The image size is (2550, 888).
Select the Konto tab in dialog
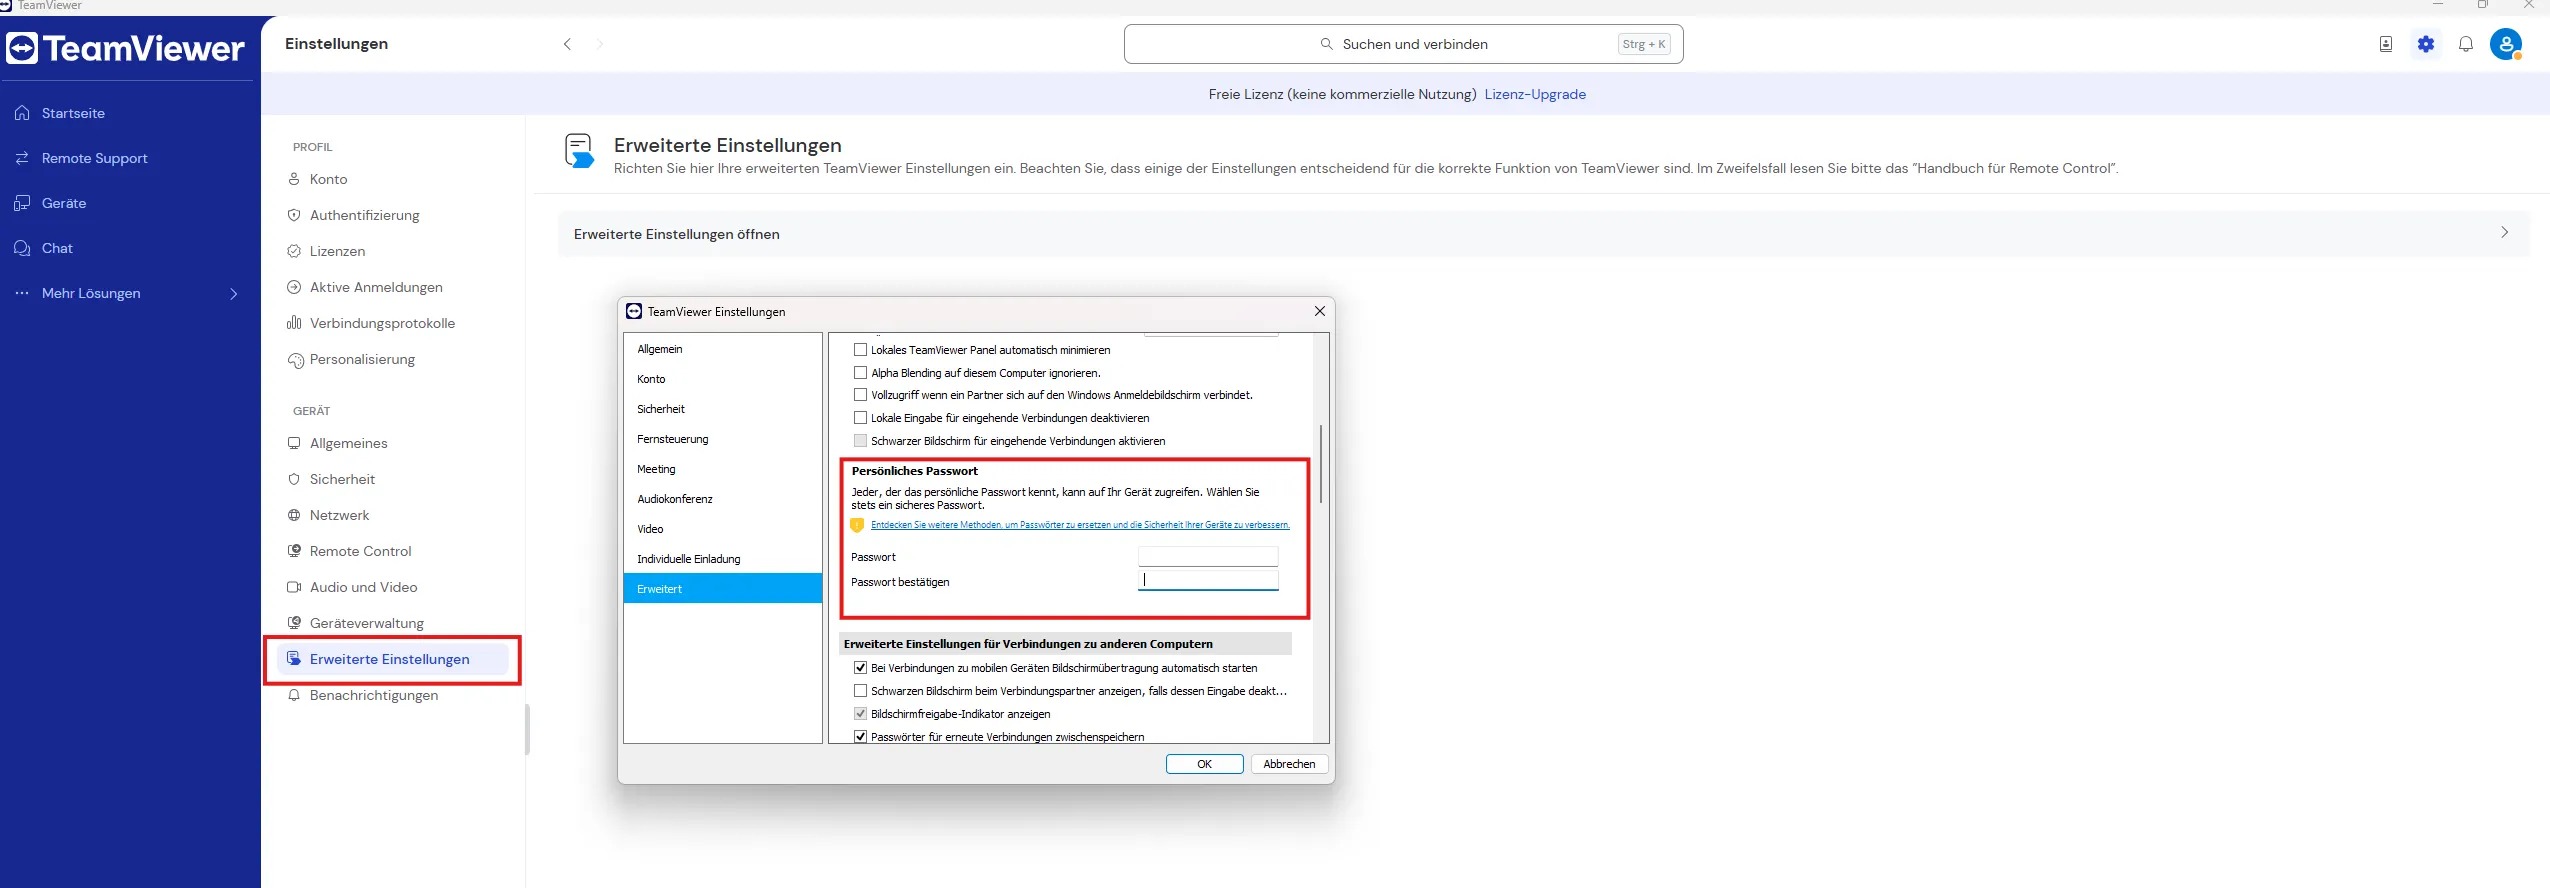pyautogui.click(x=723, y=379)
